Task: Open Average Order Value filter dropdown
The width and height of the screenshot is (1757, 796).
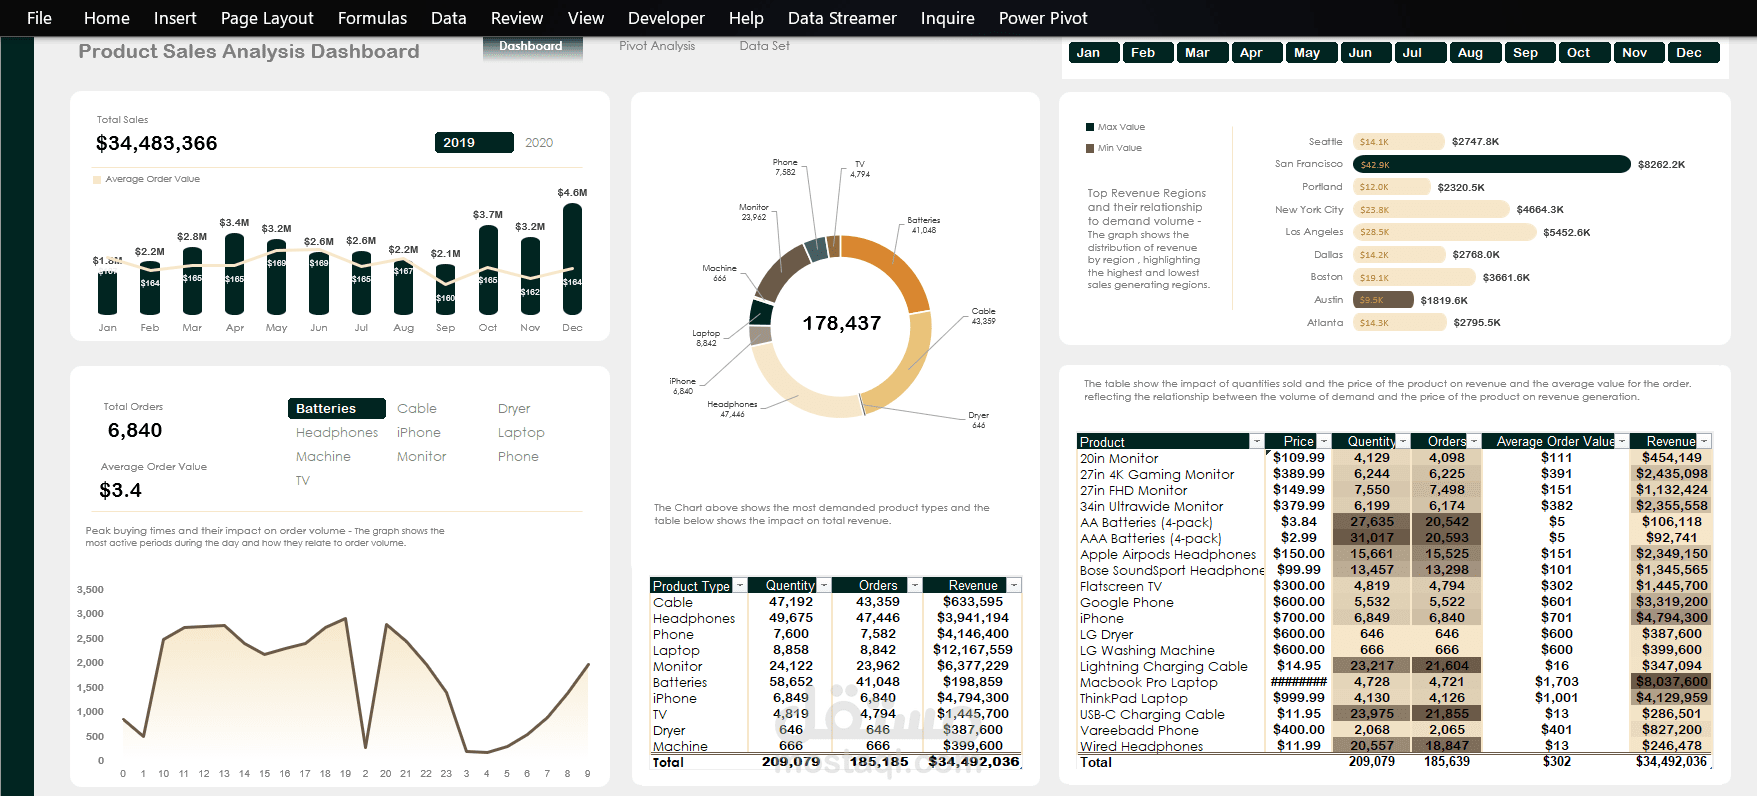Action: point(1623,442)
